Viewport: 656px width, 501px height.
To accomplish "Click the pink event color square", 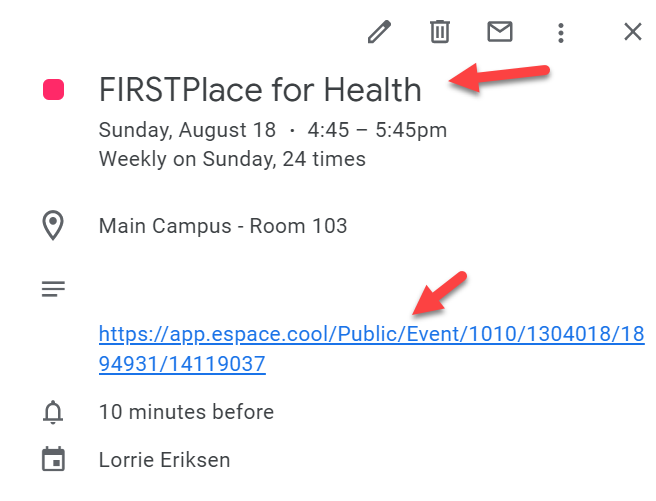I will (x=54, y=89).
